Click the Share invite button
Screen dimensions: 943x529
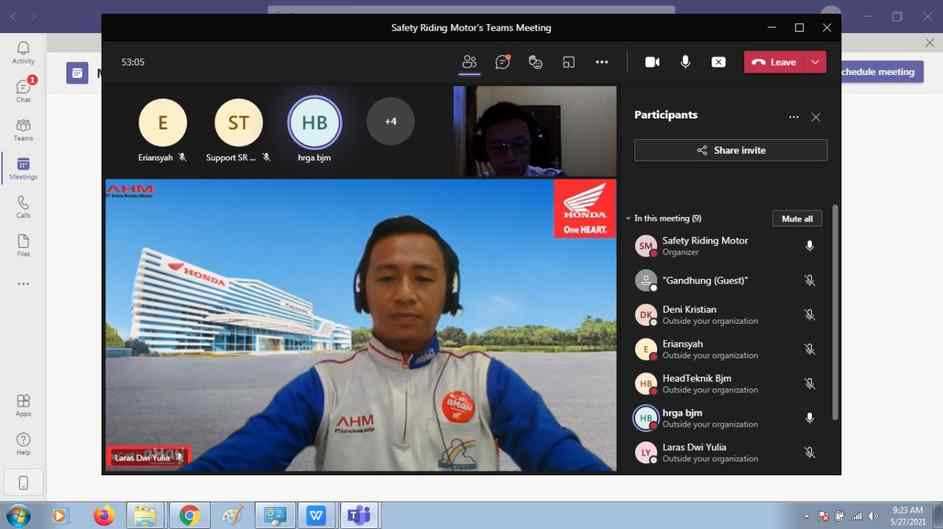click(730, 150)
